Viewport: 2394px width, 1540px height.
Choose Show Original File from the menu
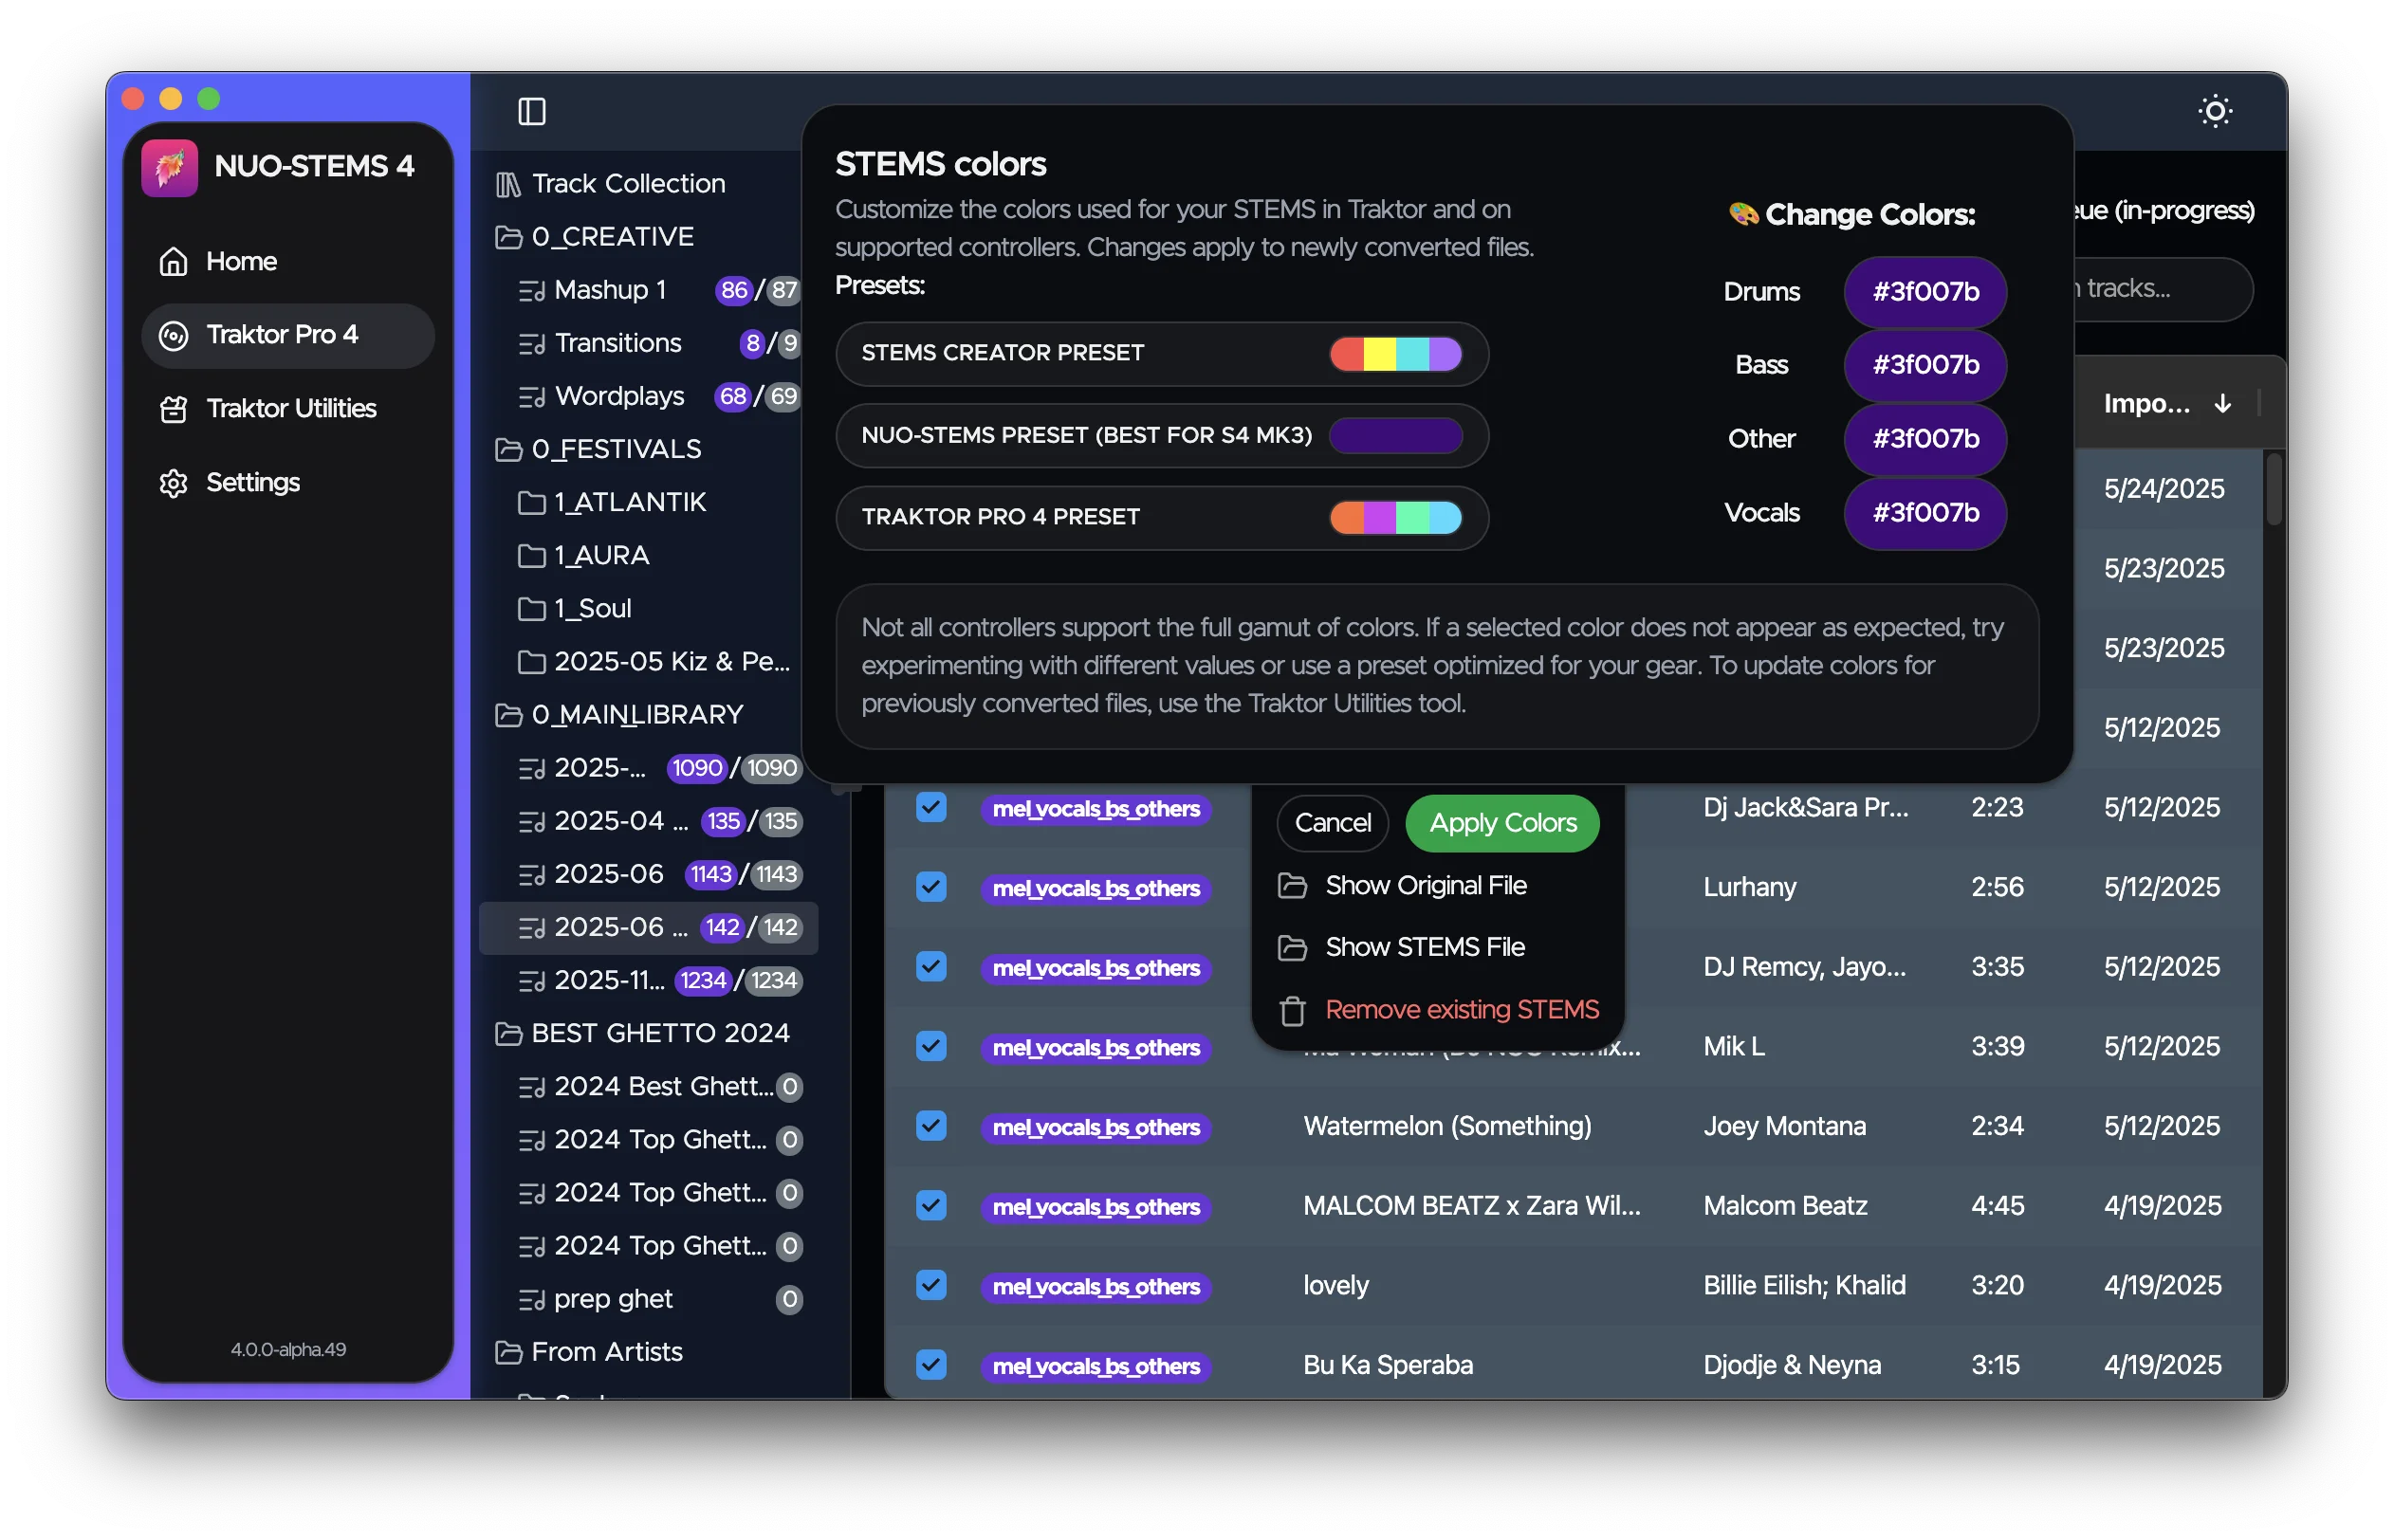click(1426, 885)
